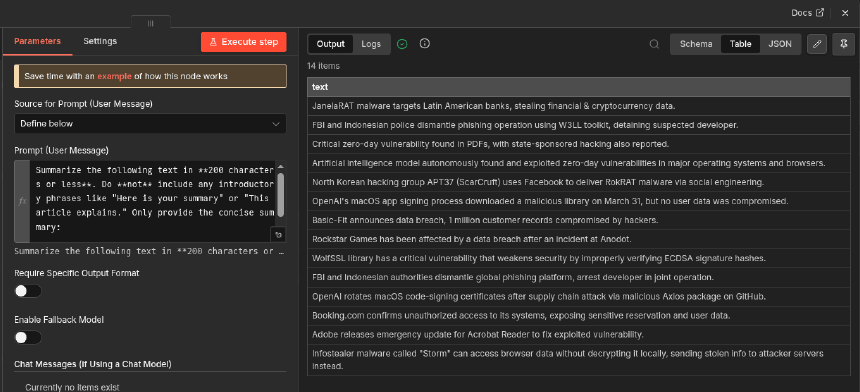Switch to the Settings tab

(100, 41)
